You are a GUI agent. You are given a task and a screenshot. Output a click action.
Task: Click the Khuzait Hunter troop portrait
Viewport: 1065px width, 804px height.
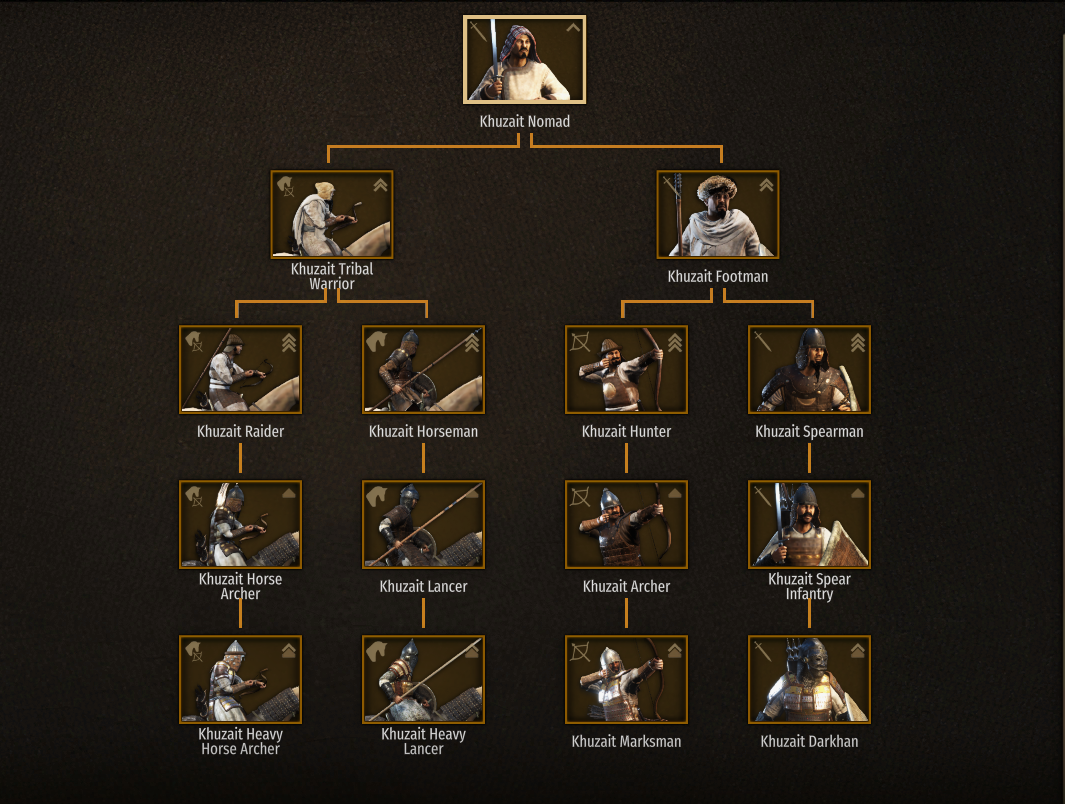pyautogui.click(x=626, y=369)
